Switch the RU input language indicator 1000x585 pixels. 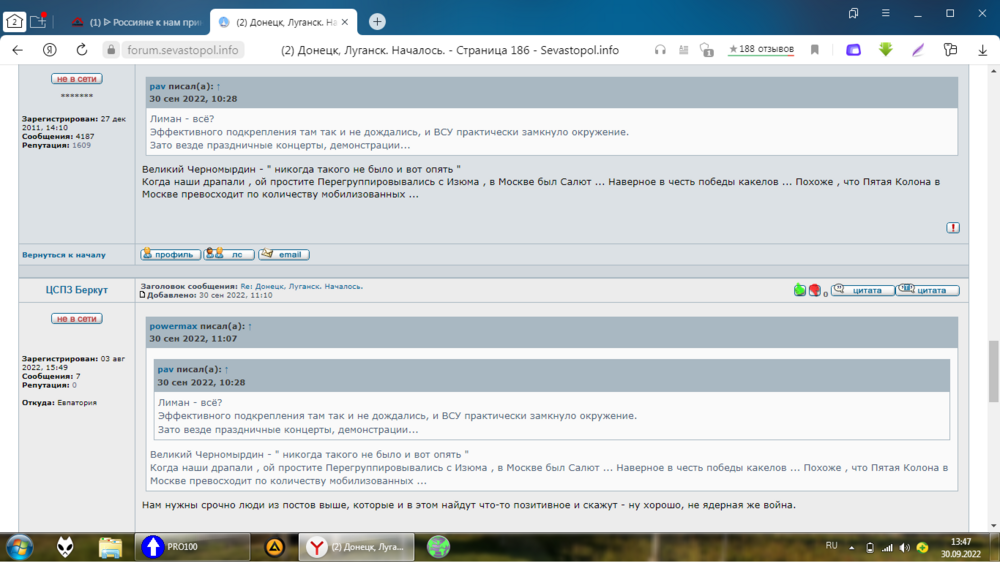tap(831, 545)
